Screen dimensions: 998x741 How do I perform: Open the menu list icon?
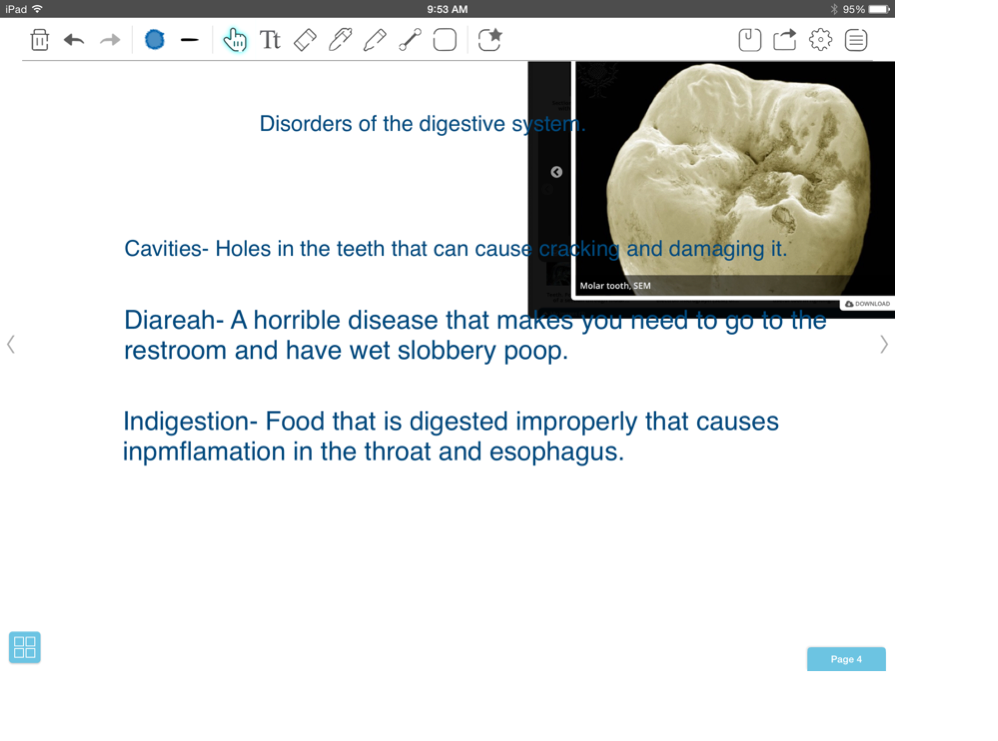coord(856,40)
